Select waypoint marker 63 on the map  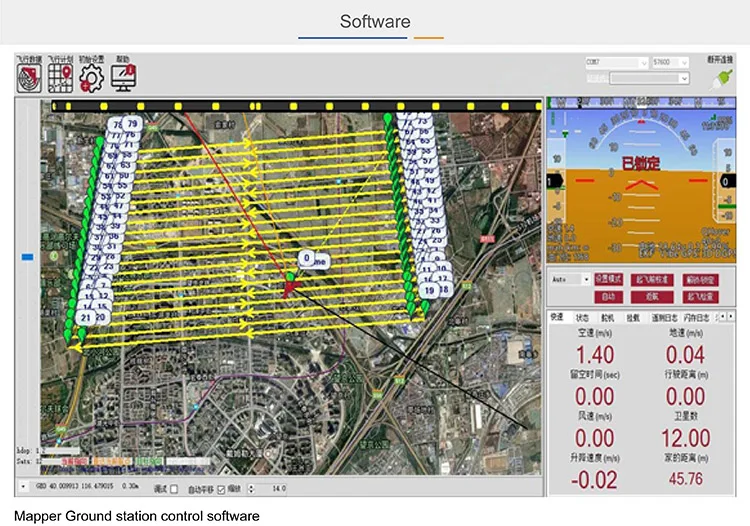[x=125, y=165]
